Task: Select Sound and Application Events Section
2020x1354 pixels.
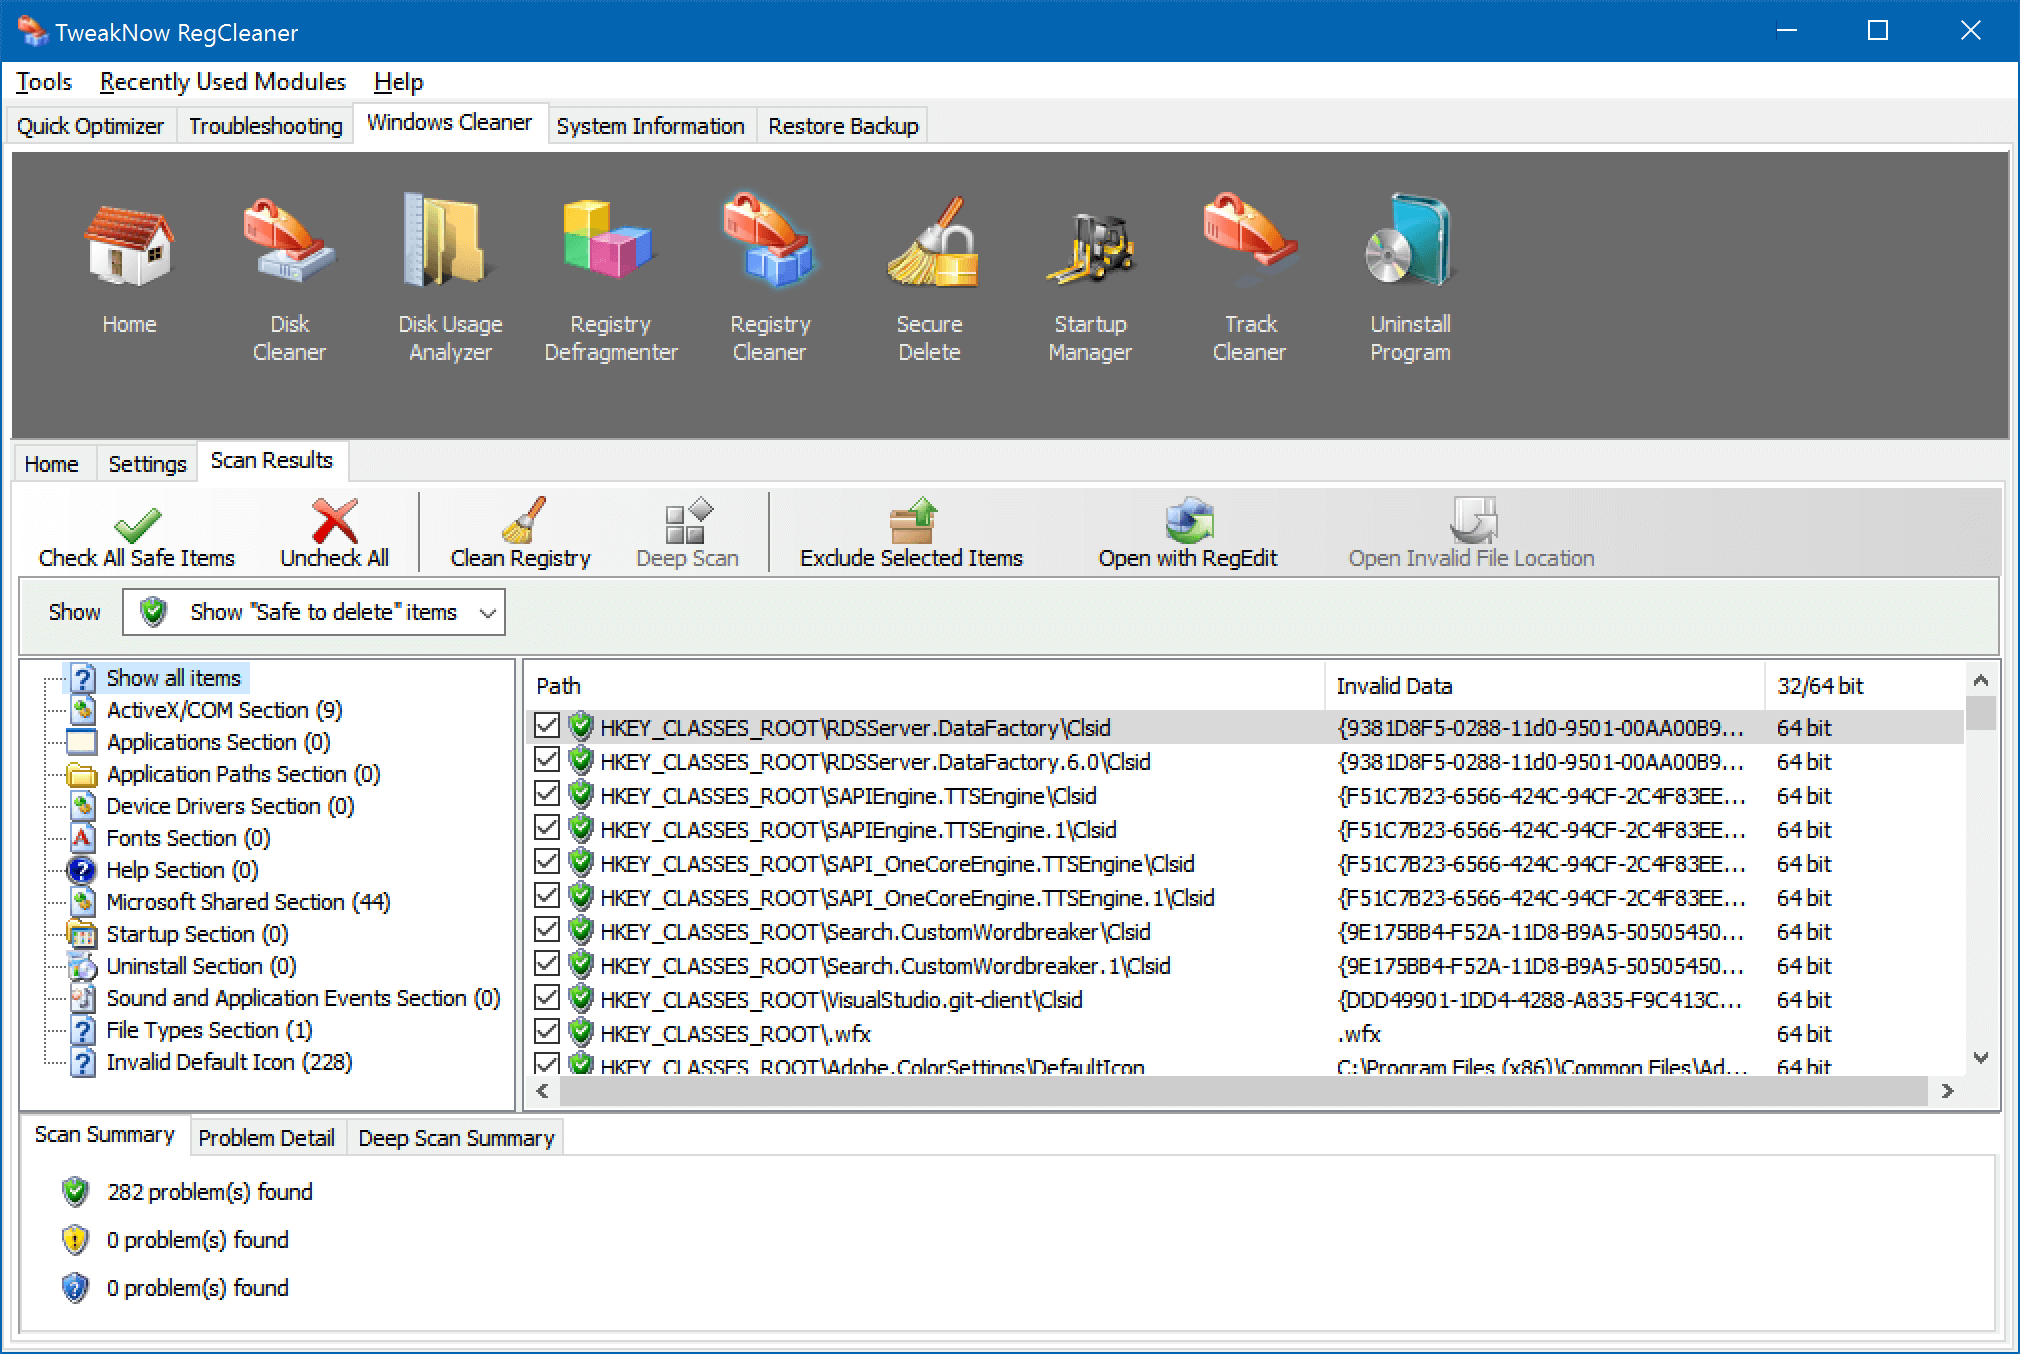Action: coord(303,998)
